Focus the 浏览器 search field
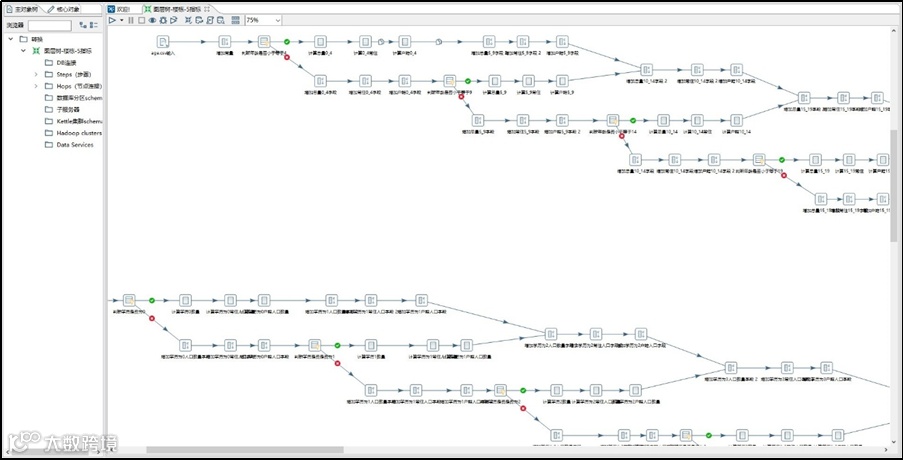This screenshot has width=903, height=460. (x=50, y=25)
